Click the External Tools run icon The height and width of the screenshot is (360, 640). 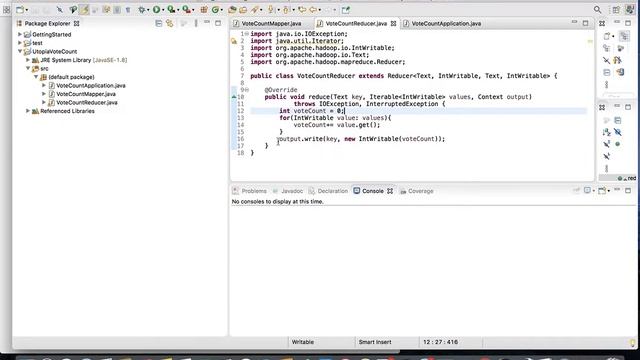(x=186, y=10)
